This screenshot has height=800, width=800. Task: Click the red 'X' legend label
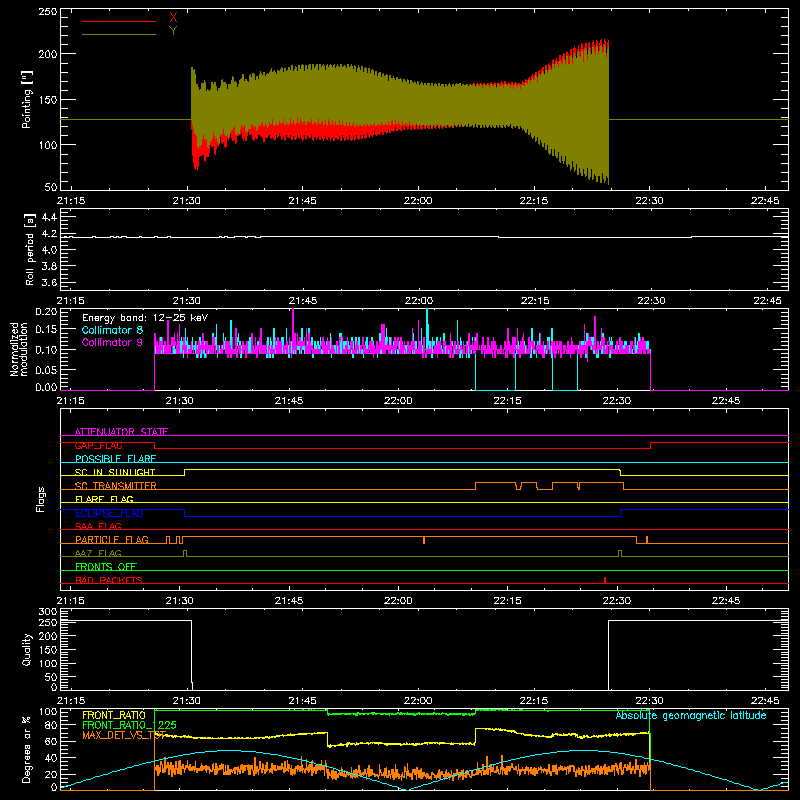coord(173,18)
